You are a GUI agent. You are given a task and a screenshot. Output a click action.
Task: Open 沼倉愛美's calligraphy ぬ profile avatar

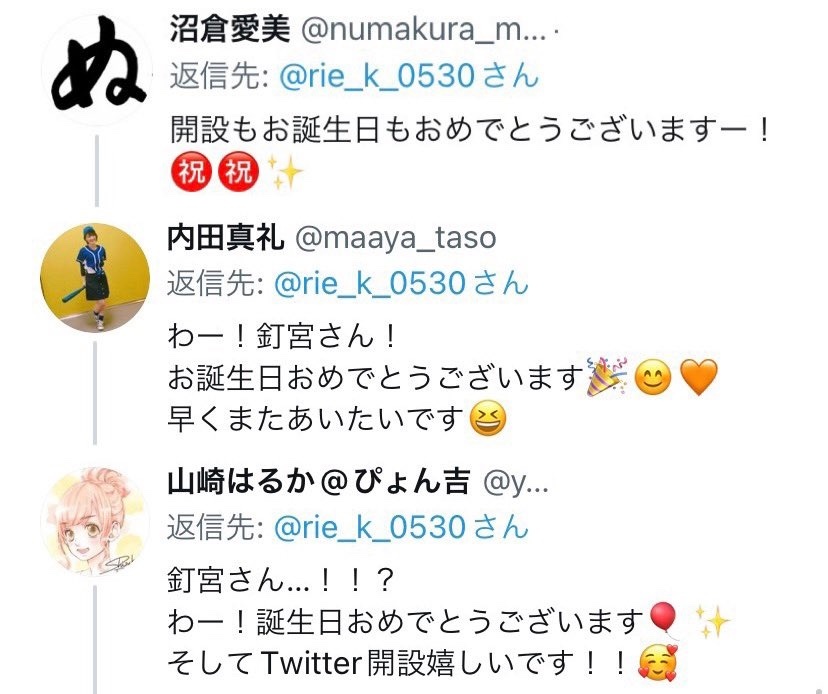click(97, 70)
